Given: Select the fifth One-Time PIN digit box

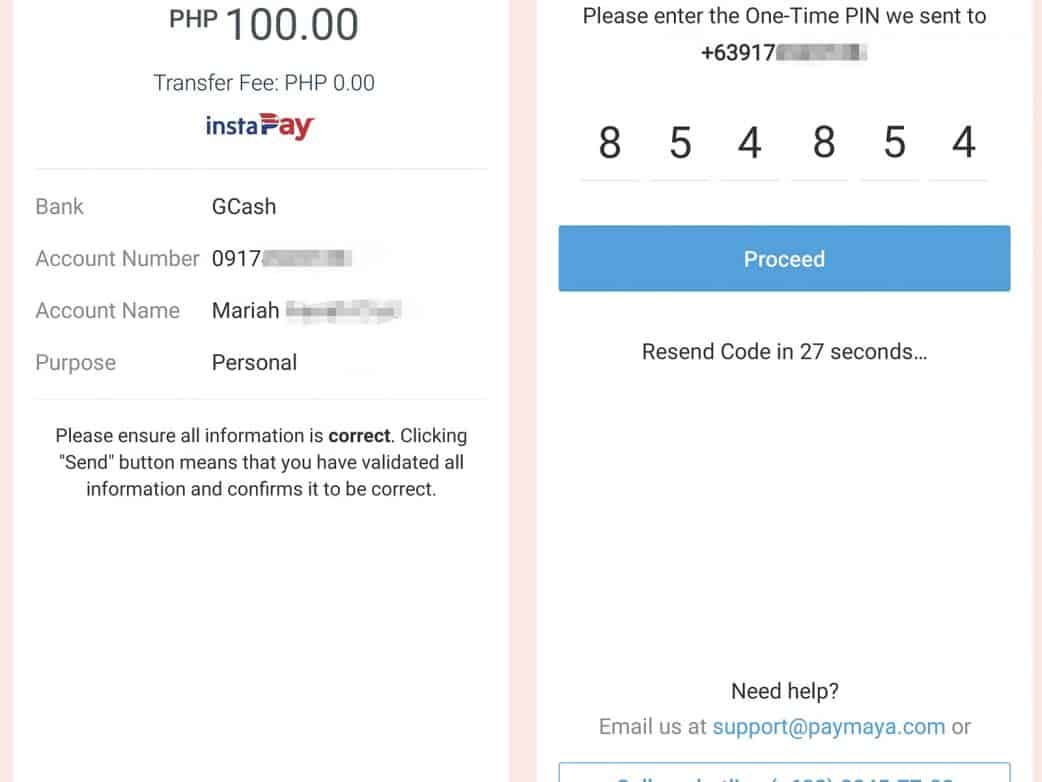Looking at the screenshot, I should [894, 144].
